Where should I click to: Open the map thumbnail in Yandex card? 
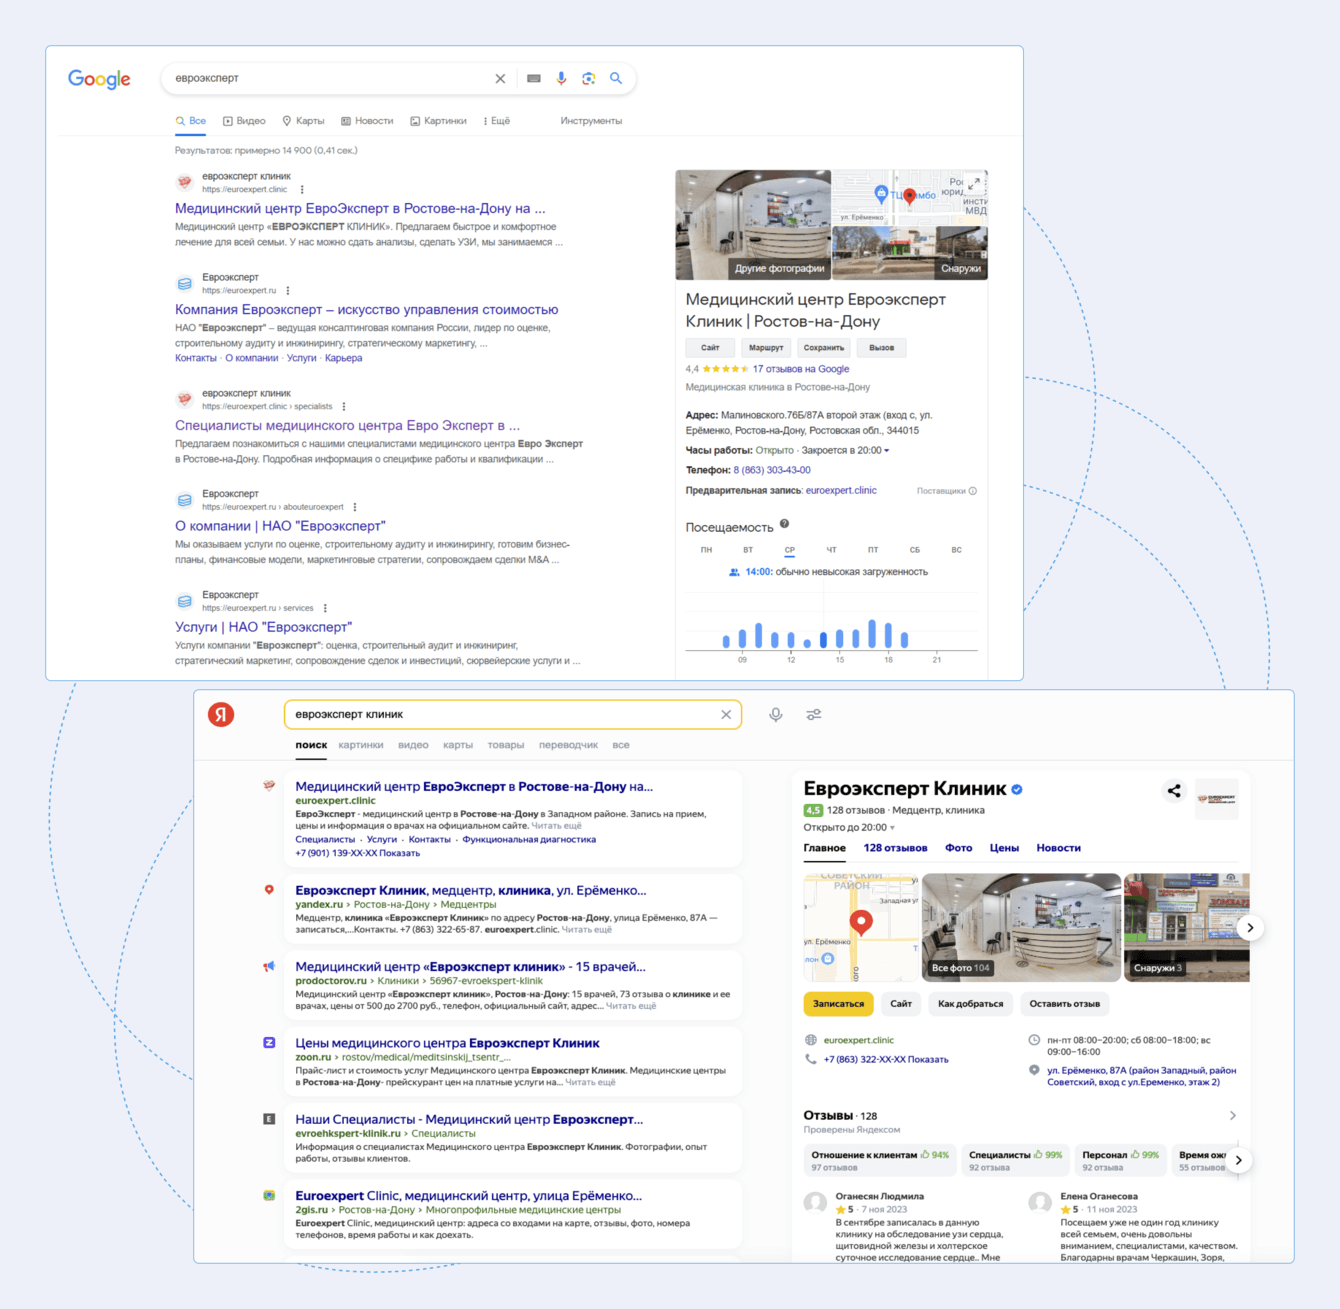click(861, 928)
